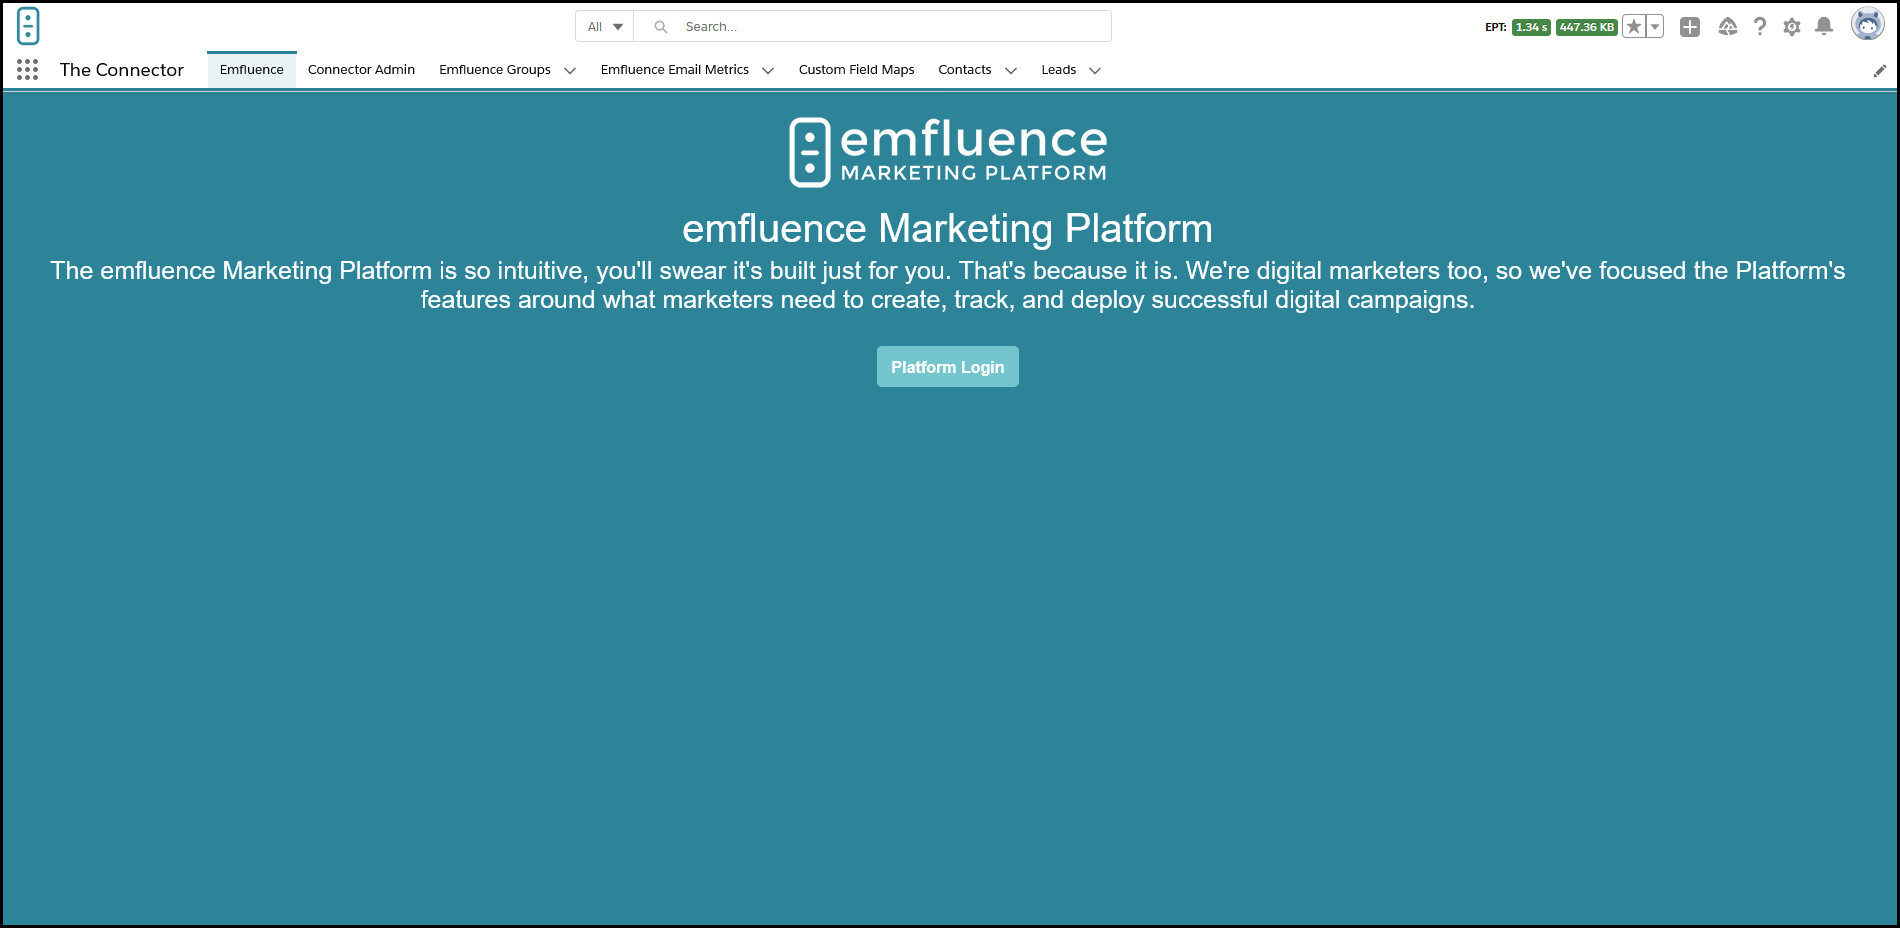Click the Platform Login button
The width and height of the screenshot is (1900, 928).
(x=948, y=367)
